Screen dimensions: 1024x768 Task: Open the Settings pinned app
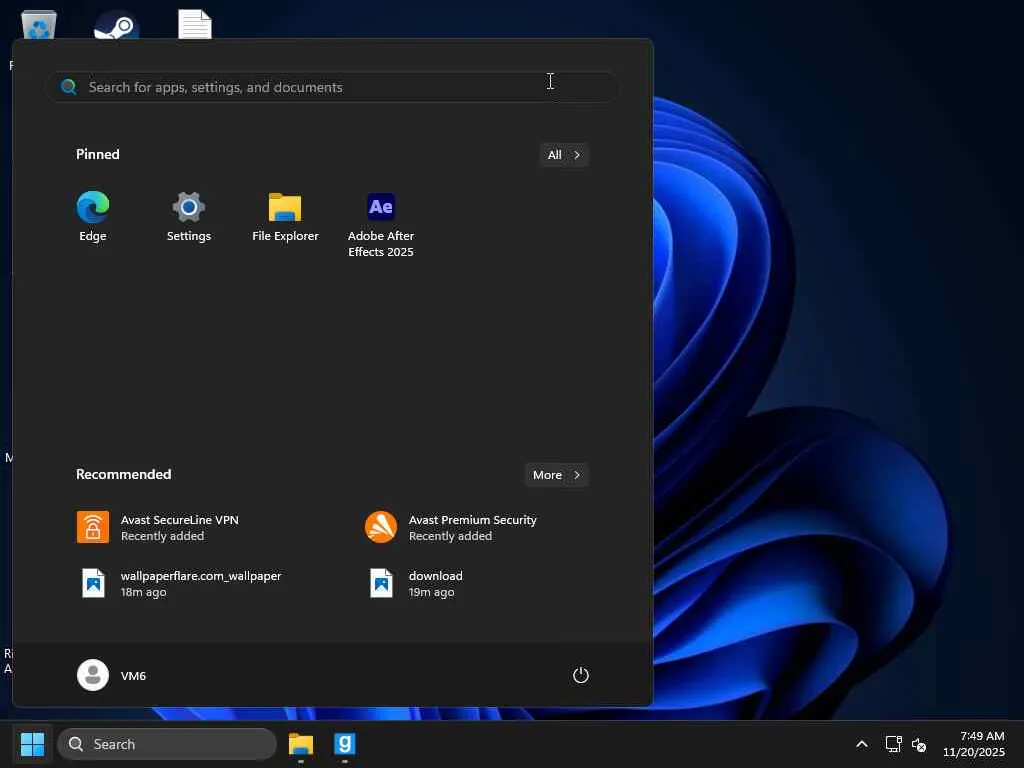(x=189, y=217)
